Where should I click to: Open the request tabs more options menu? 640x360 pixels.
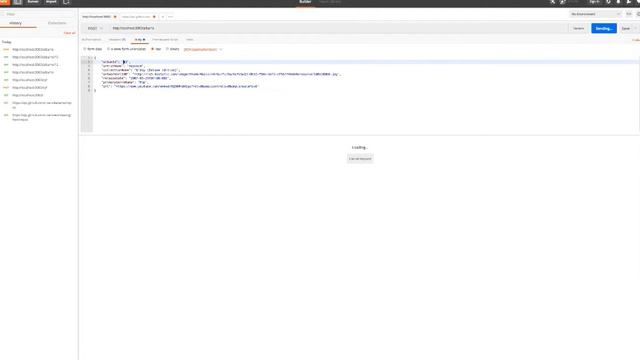[170, 17]
